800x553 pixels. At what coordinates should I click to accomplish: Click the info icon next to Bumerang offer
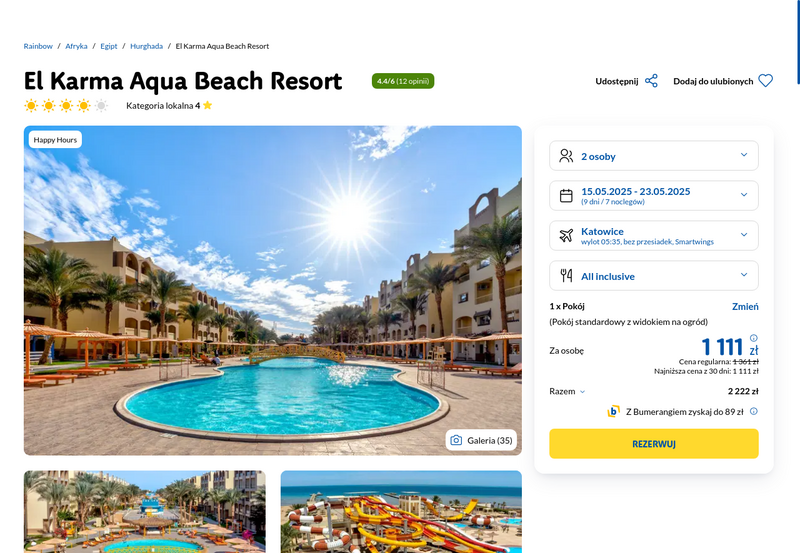754,411
